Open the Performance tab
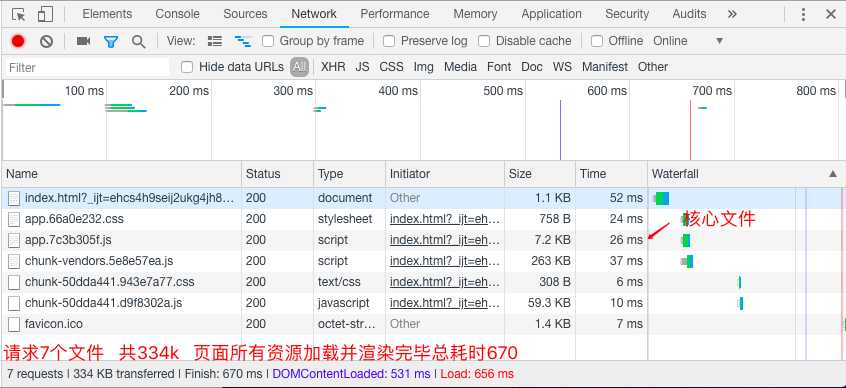The image size is (846, 388). tap(394, 14)
